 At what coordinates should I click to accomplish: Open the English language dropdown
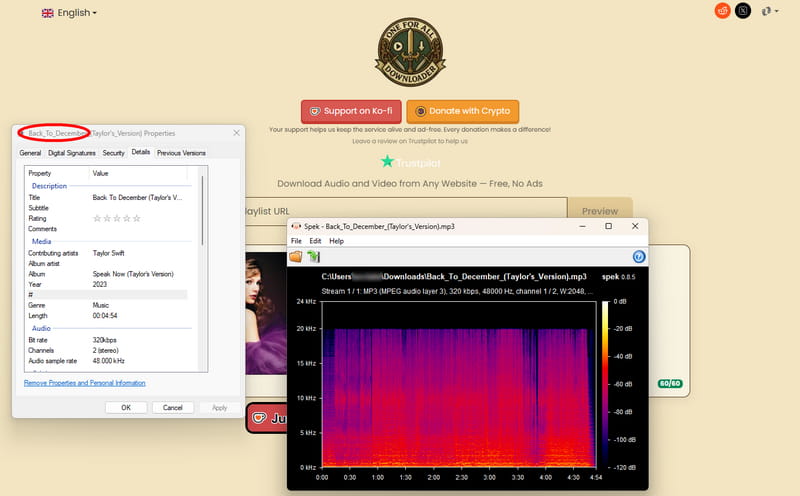point(69,13)
